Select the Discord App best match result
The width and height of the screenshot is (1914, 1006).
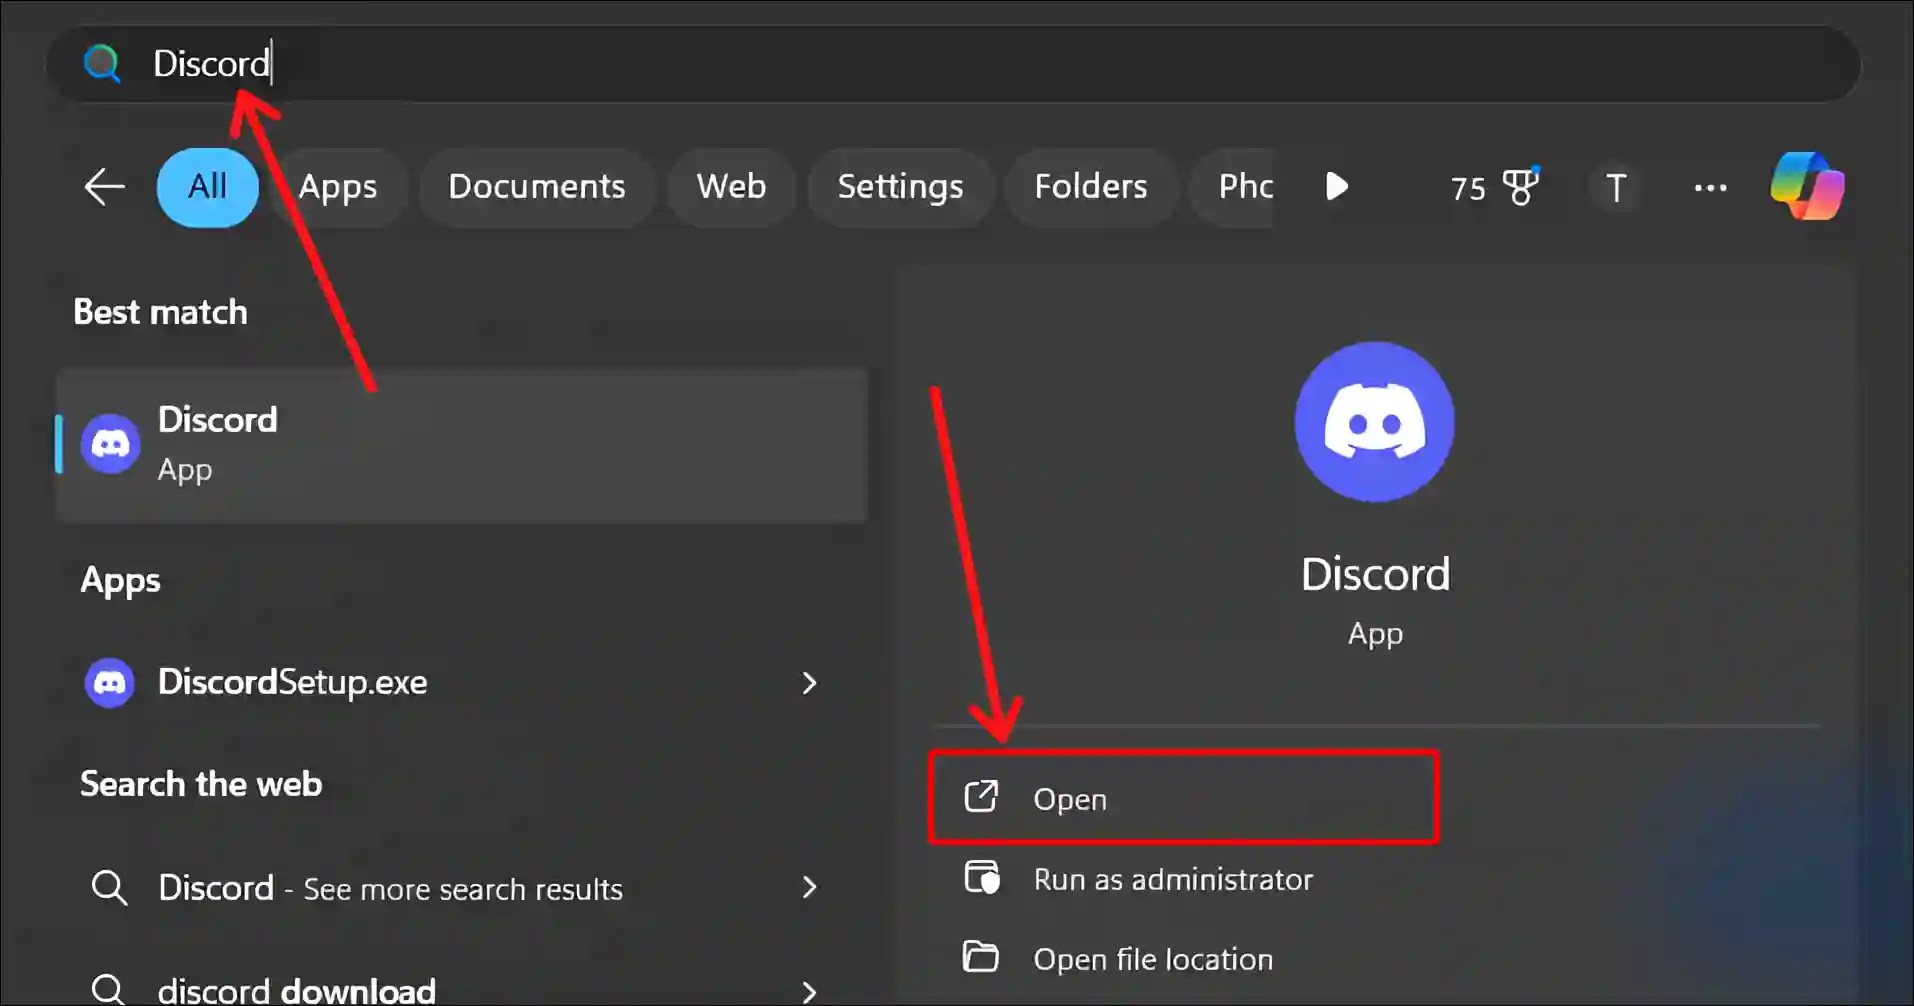(x=462, y=445)
